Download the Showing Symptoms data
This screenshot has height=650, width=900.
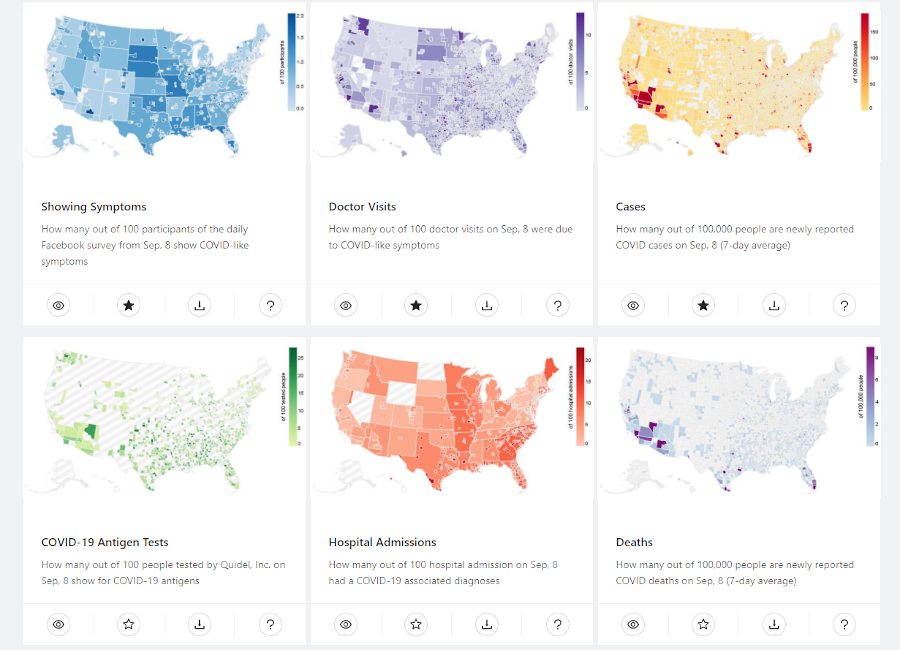[200, 305]
